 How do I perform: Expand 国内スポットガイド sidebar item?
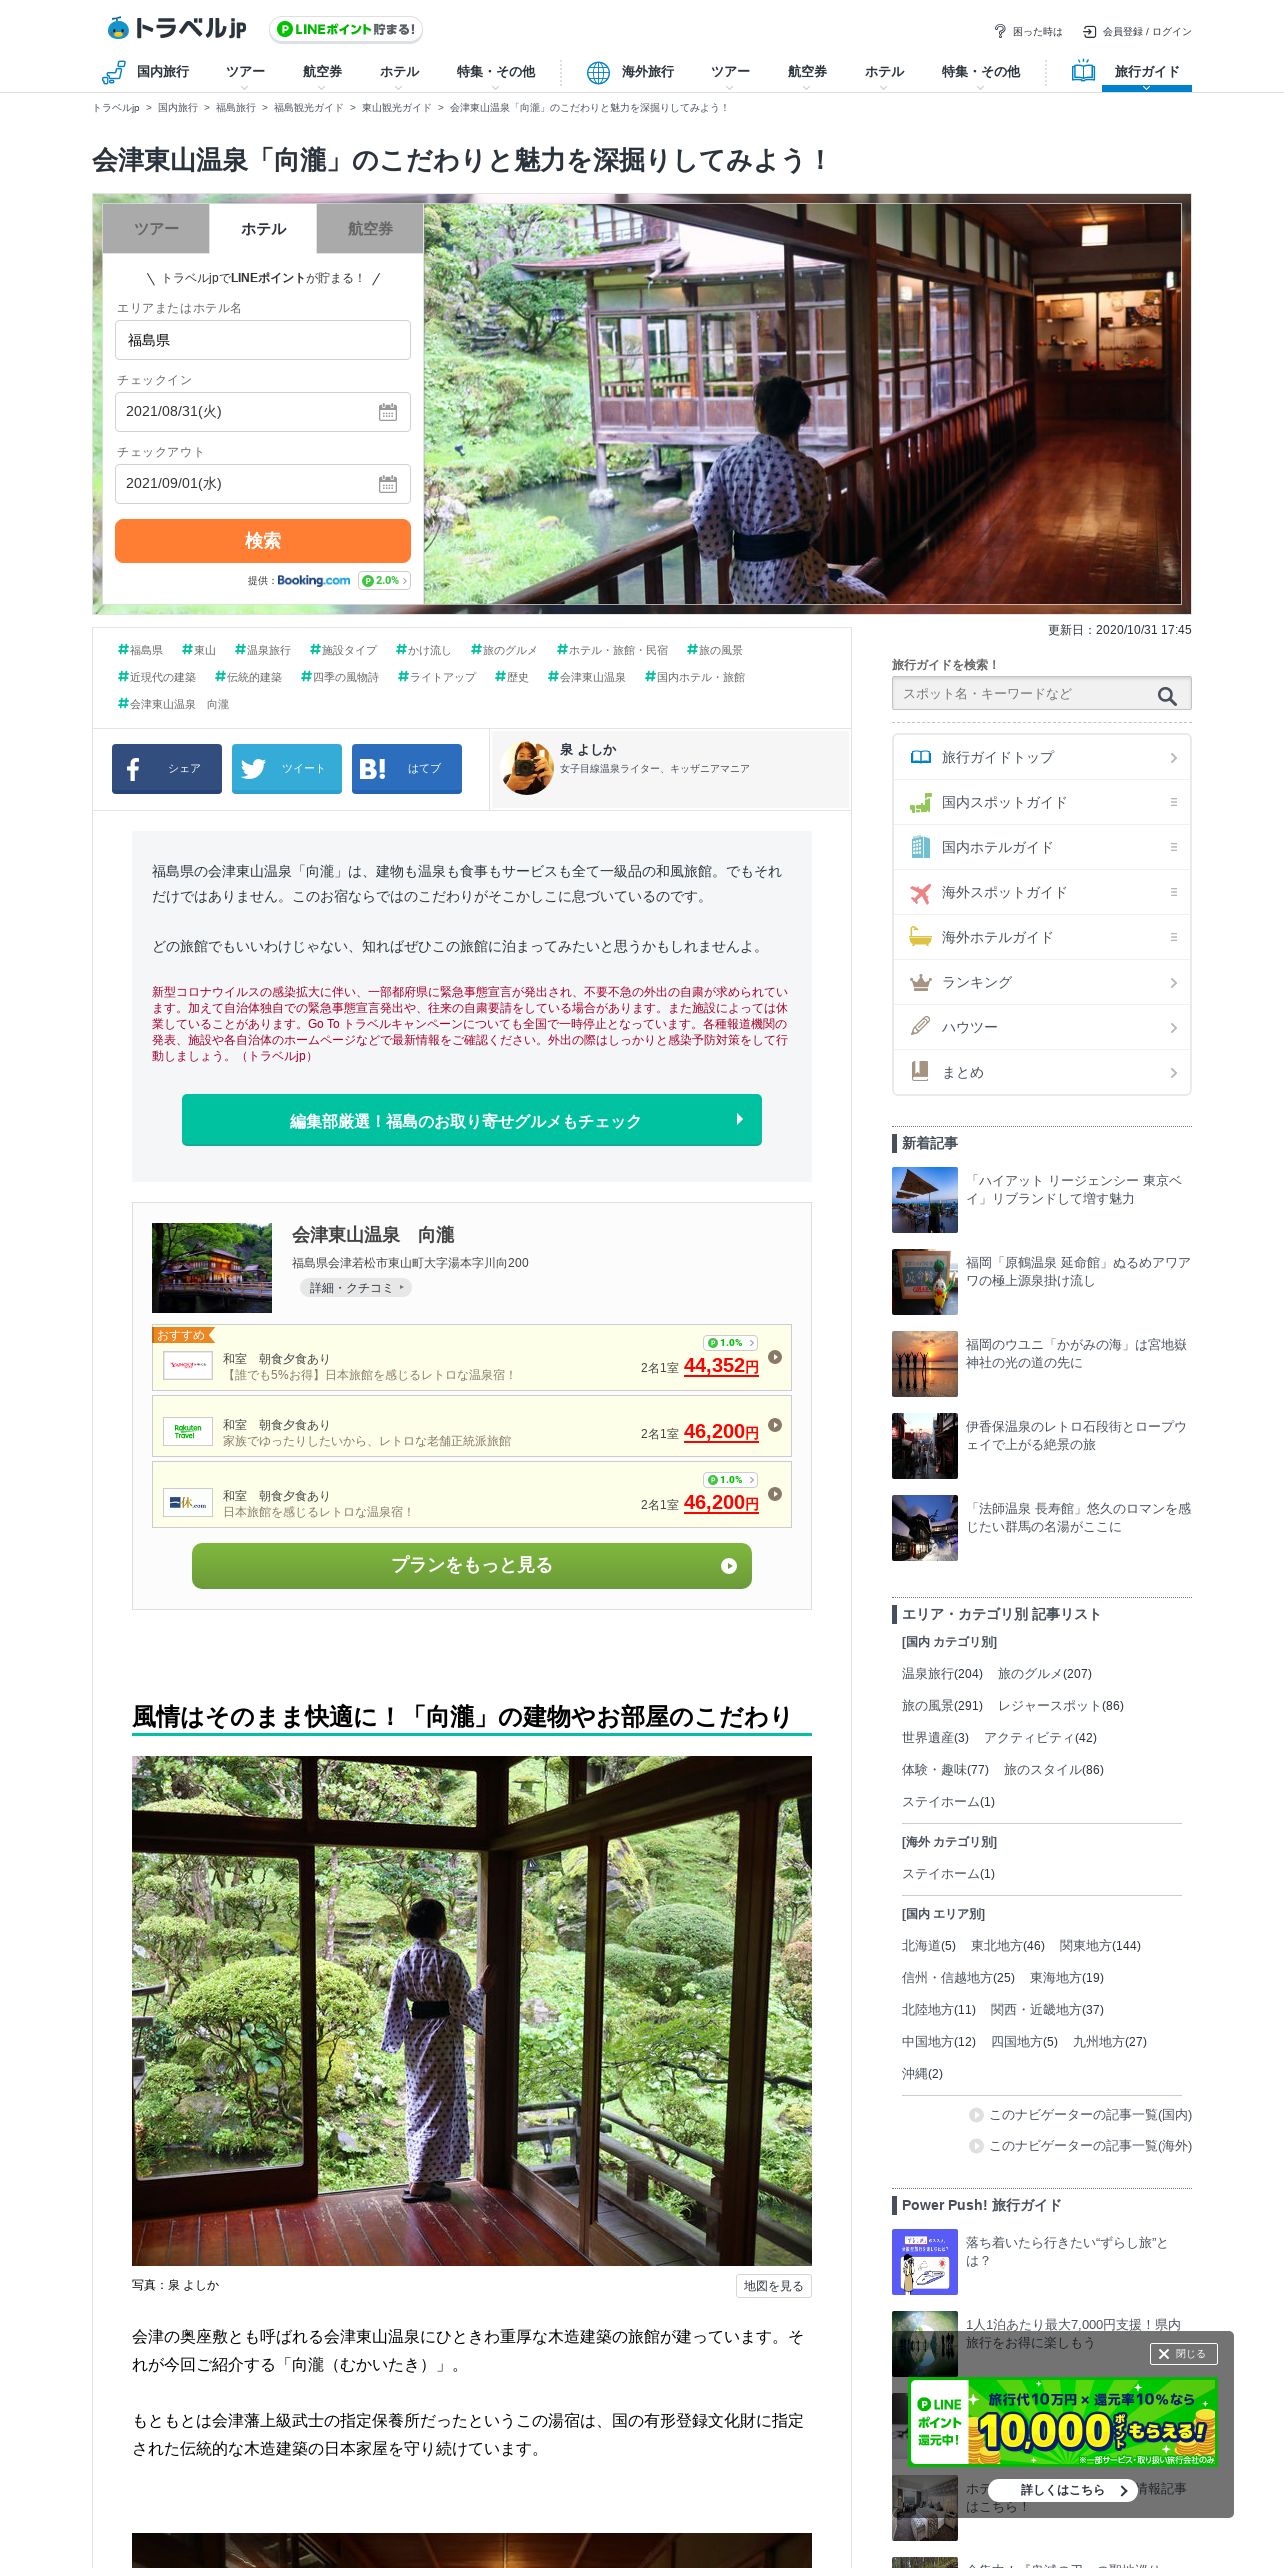click(x=1042, y=802)
